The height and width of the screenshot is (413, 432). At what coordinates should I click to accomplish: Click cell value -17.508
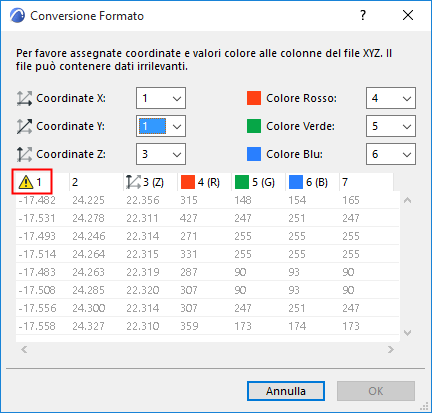(37, 290)
